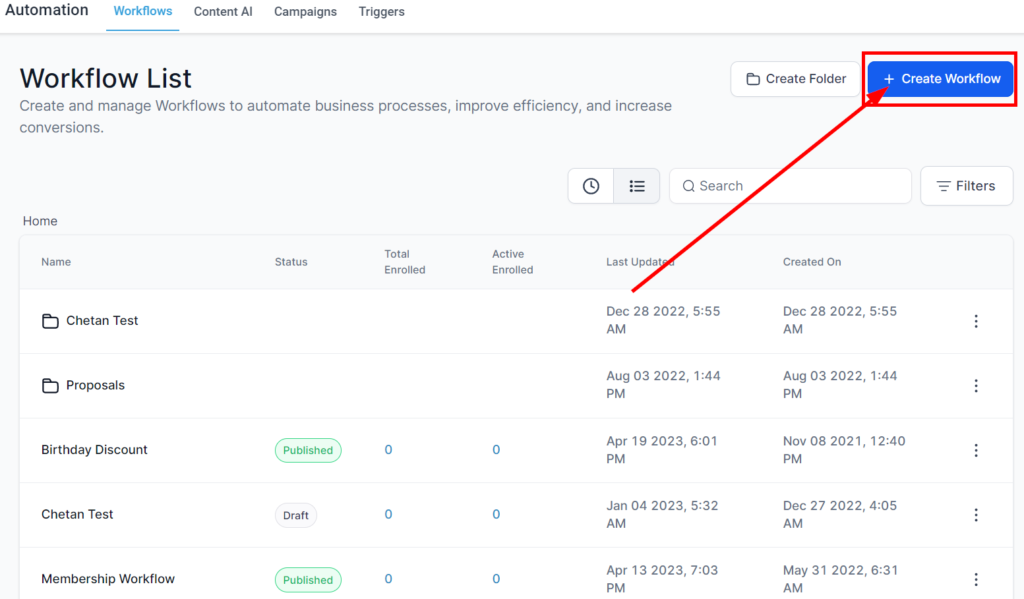Switch to the list view icon
The width and height of the screenshot is (1024, 599).
(637, 186)
